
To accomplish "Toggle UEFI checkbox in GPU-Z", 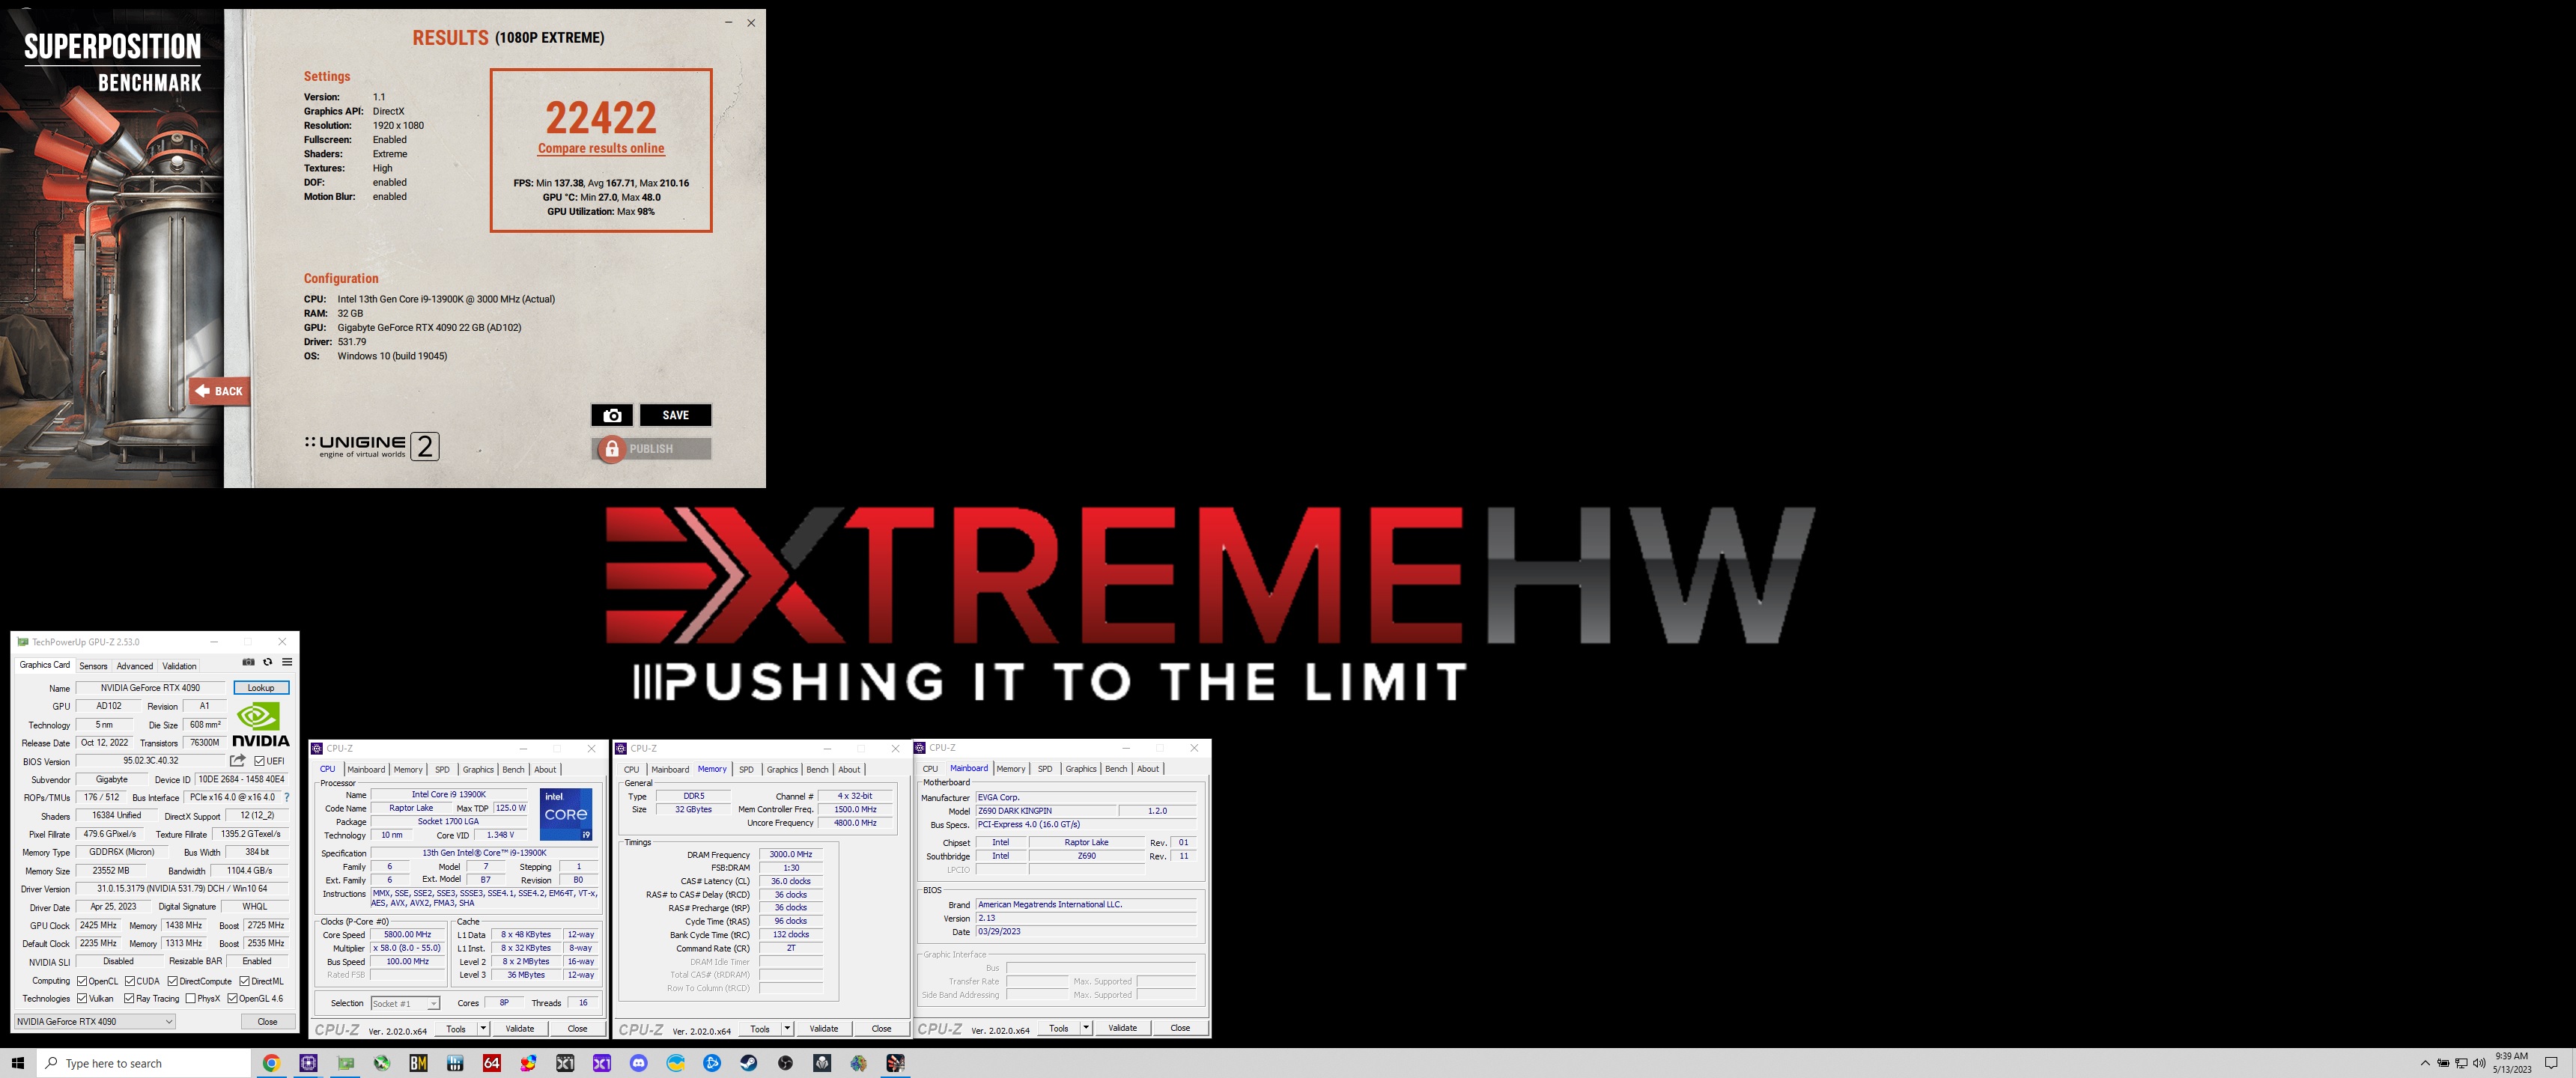I will [259, 761].
